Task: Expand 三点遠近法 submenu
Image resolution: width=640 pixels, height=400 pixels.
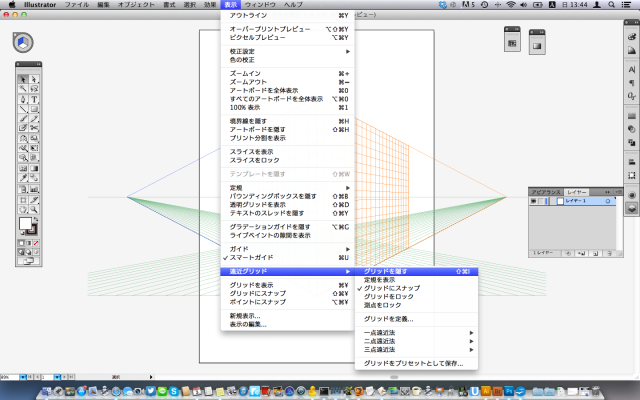Action: tap(416, 350)
